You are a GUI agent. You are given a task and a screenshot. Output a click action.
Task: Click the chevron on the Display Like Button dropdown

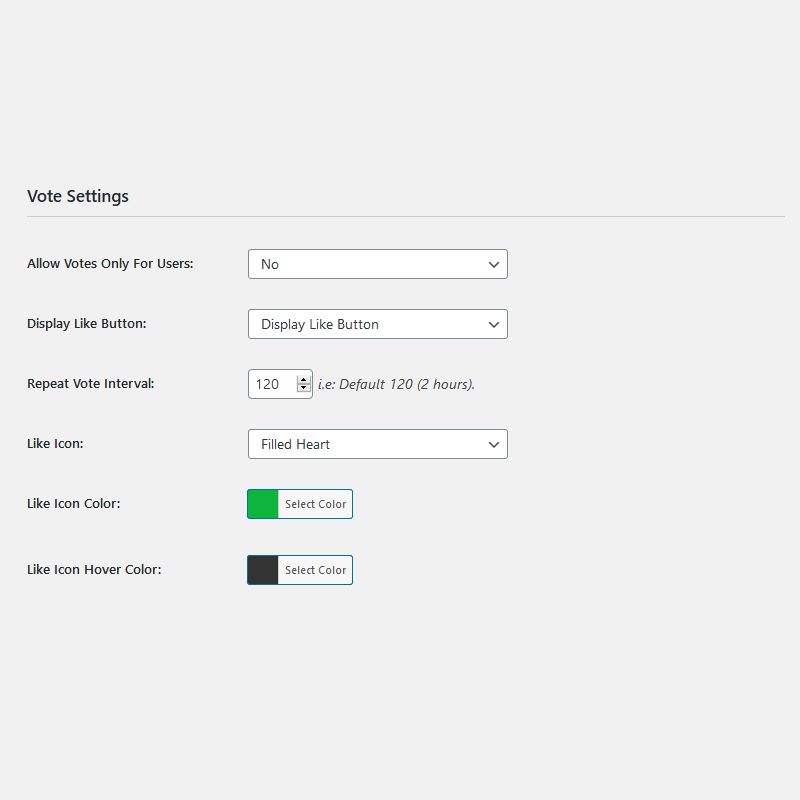point(493,324)
